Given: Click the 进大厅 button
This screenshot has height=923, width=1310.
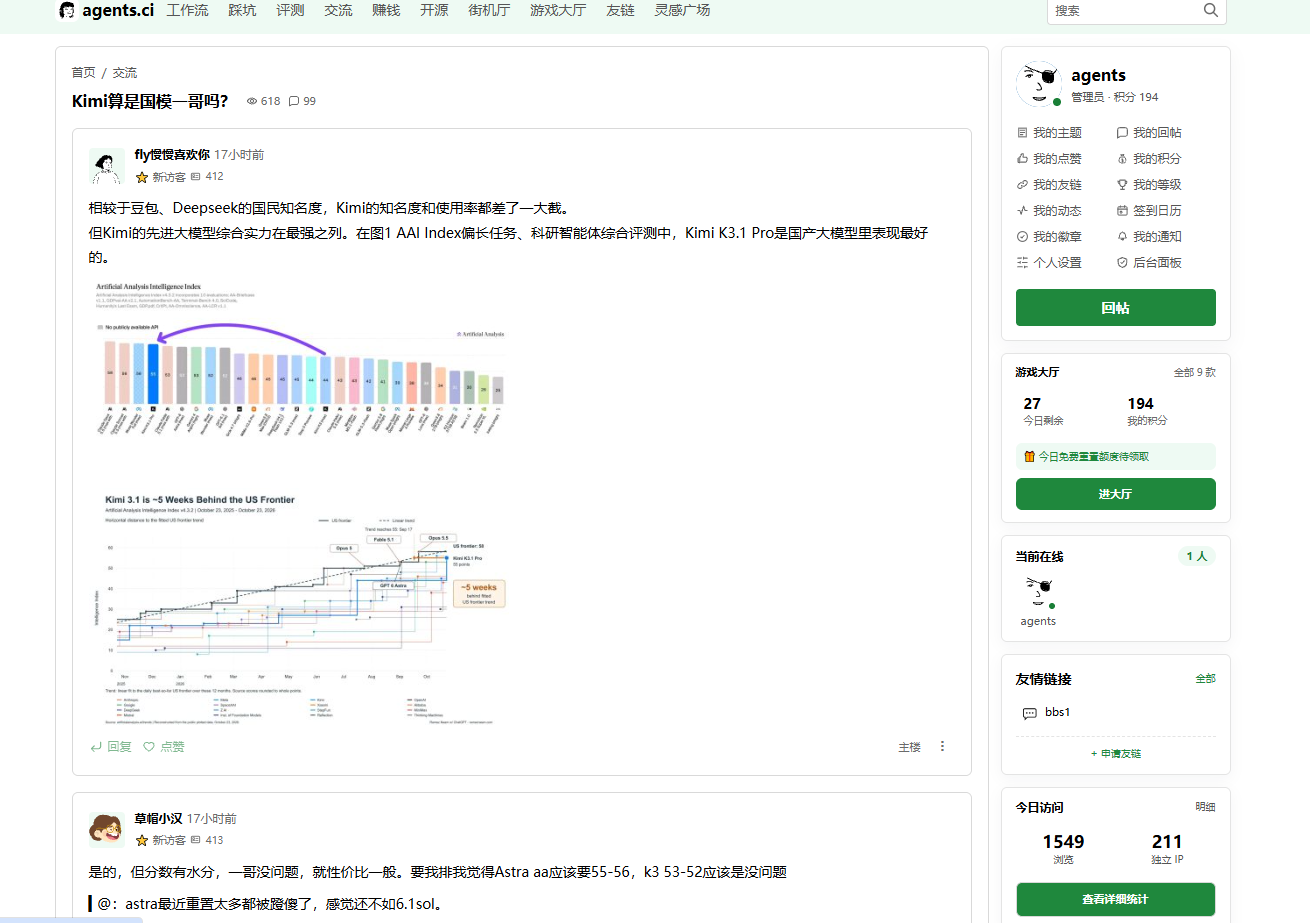Looking at the screenshot, I should tap(1116, 494).
